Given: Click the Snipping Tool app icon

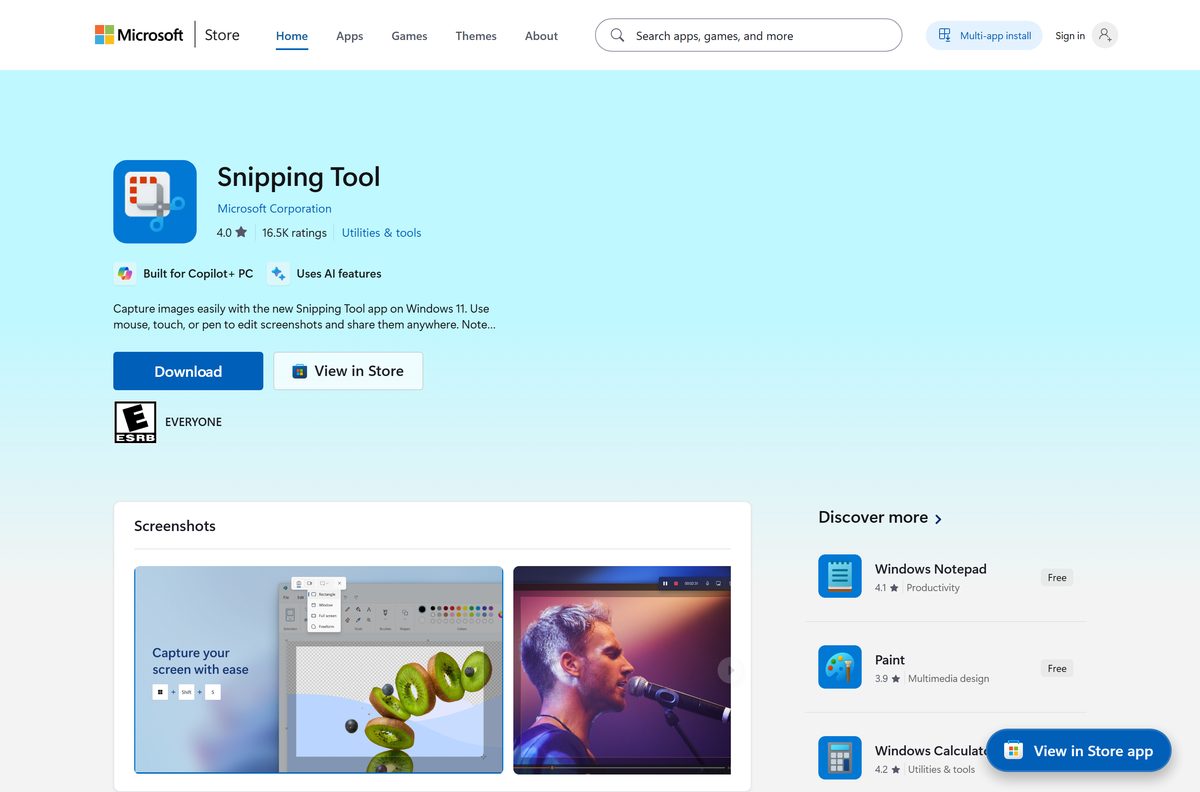Looking at the screenshot, I should tap(155, 201).
